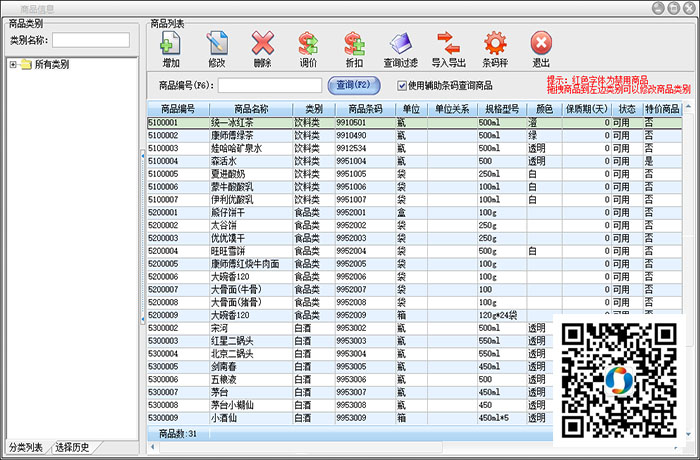Select the row 旺旺雪饼

click(x=414, y=251)
